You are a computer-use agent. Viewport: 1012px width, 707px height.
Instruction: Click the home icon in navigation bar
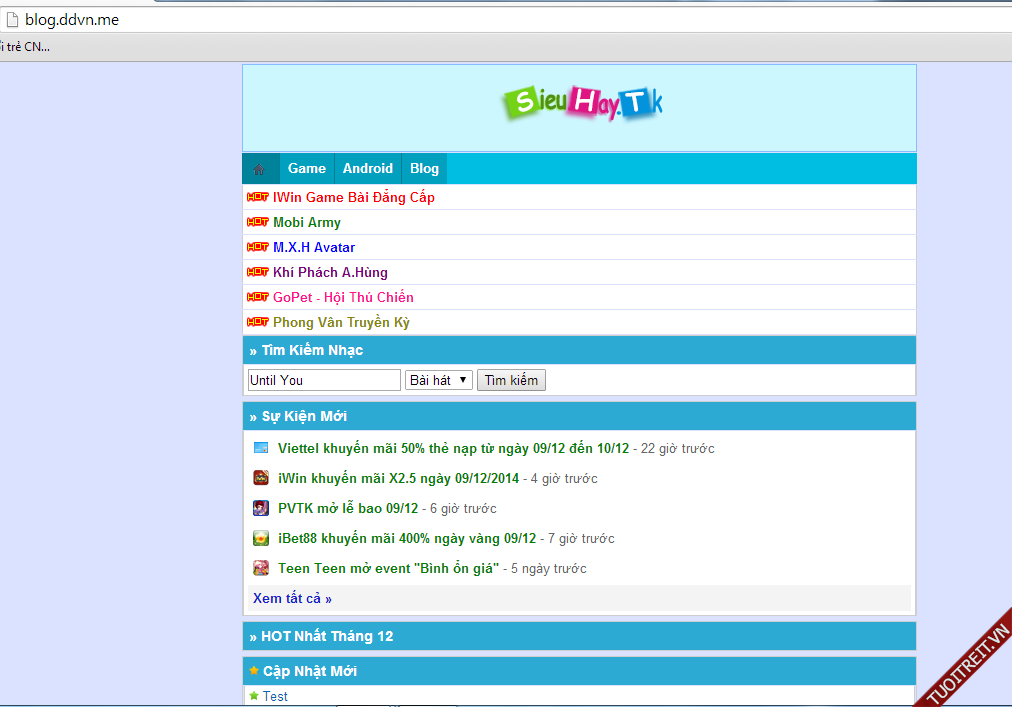[x=259, y=169]
